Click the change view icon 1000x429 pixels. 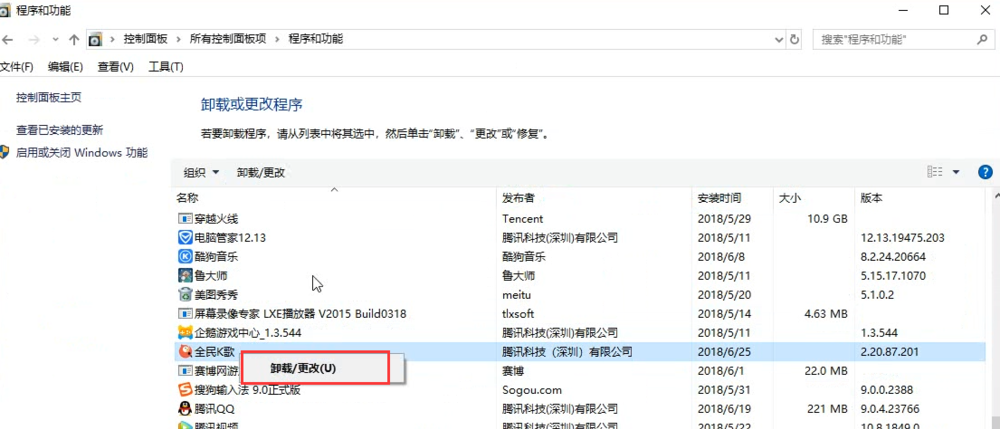tap(935, 171)
